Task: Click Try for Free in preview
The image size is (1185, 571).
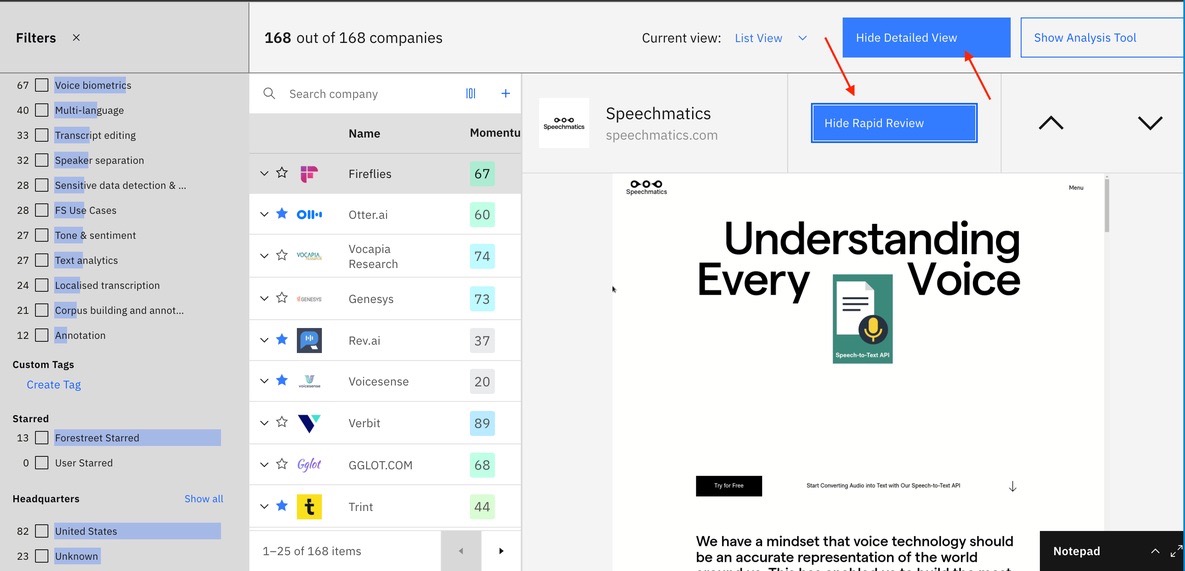Action: 729,486
